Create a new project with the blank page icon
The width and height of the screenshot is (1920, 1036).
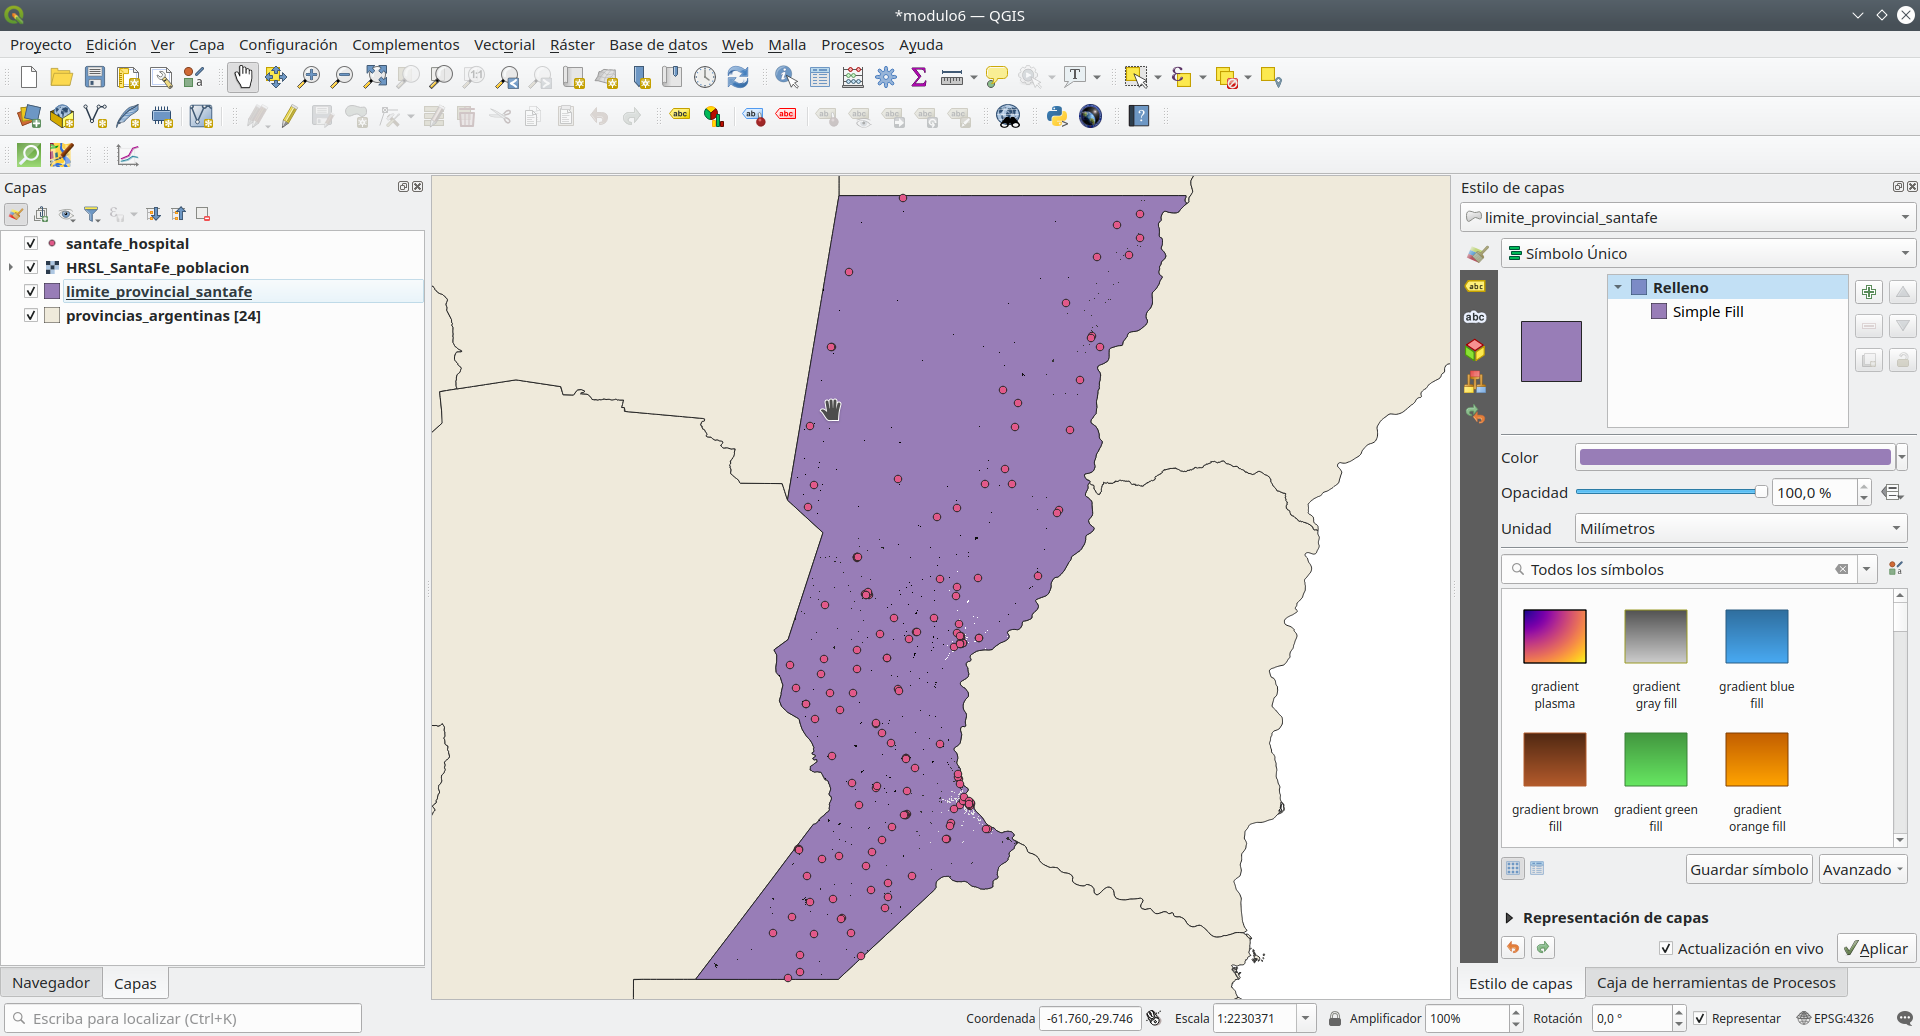pos(29,77)
